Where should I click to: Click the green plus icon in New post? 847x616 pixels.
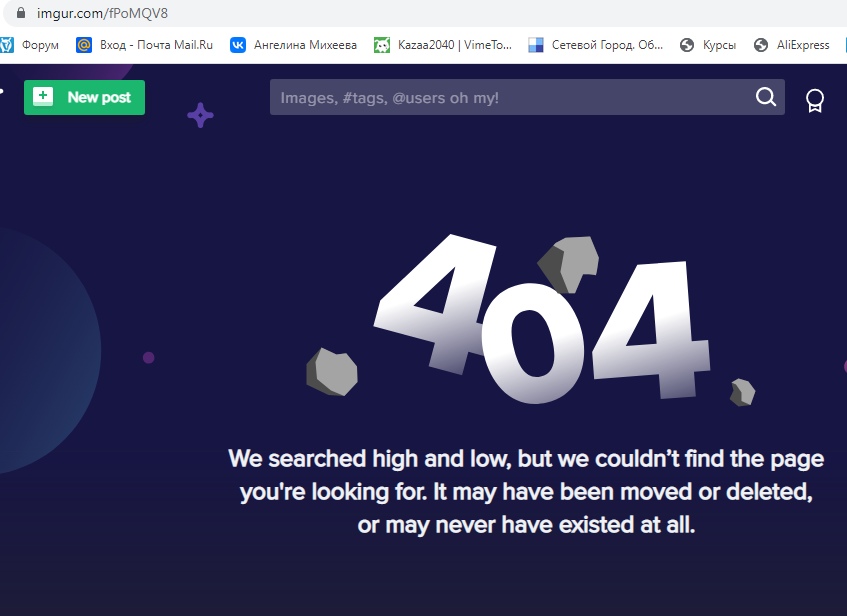(x=43, y=97)
